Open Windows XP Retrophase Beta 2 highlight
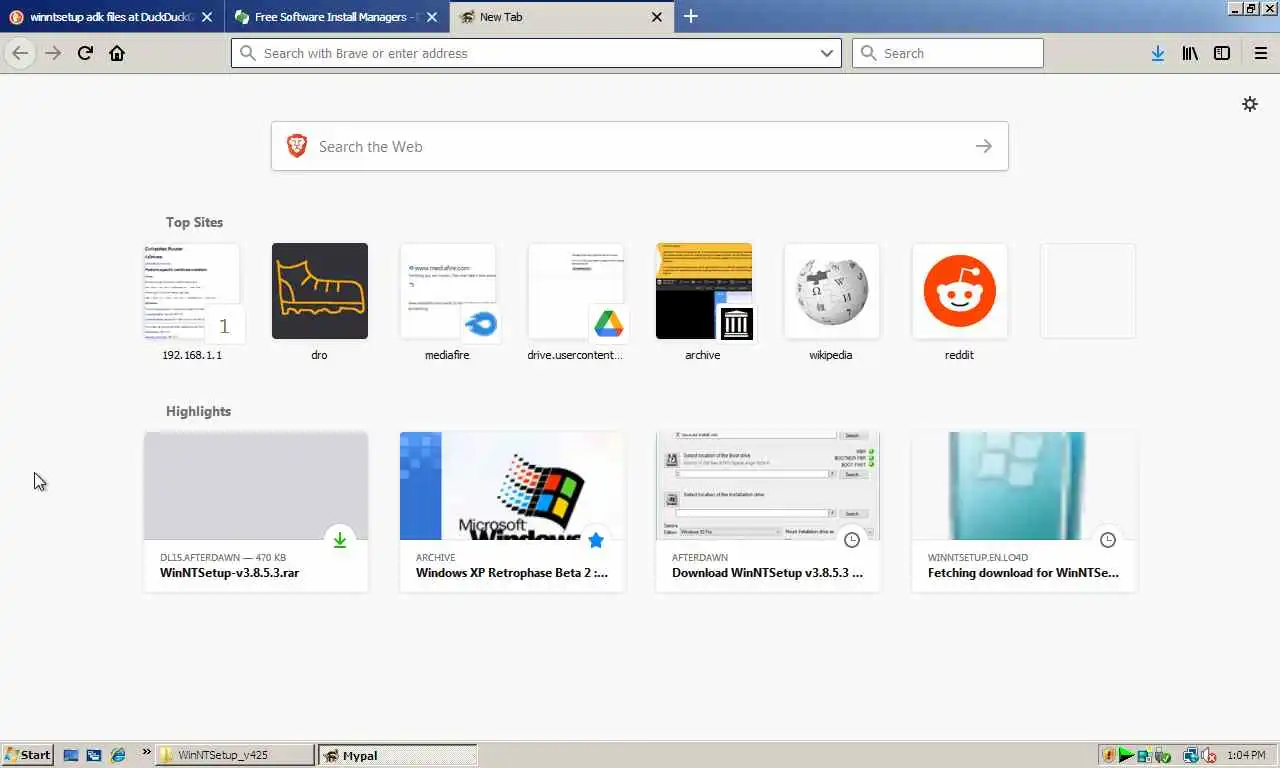The height and width of the screenshot is (768, 1280). 512,512
